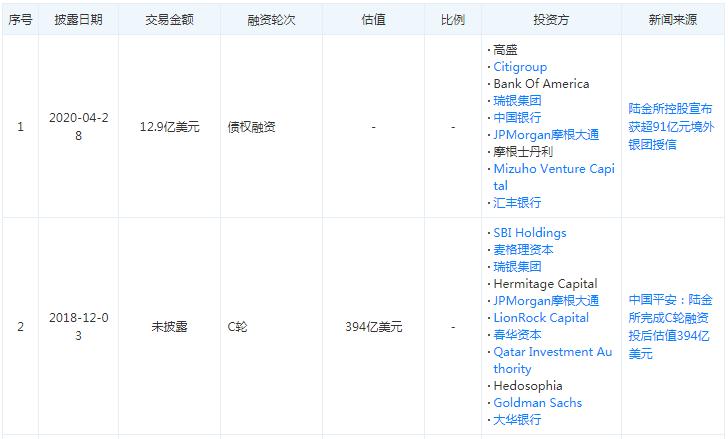Click the 估值 column header
This screenshot has height=439, width=728.
click(373, 19)
